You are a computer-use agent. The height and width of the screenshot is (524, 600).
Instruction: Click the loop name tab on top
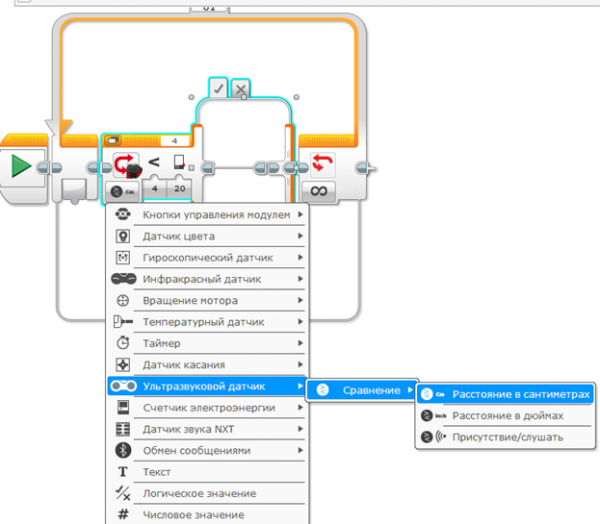coord(209,8)
